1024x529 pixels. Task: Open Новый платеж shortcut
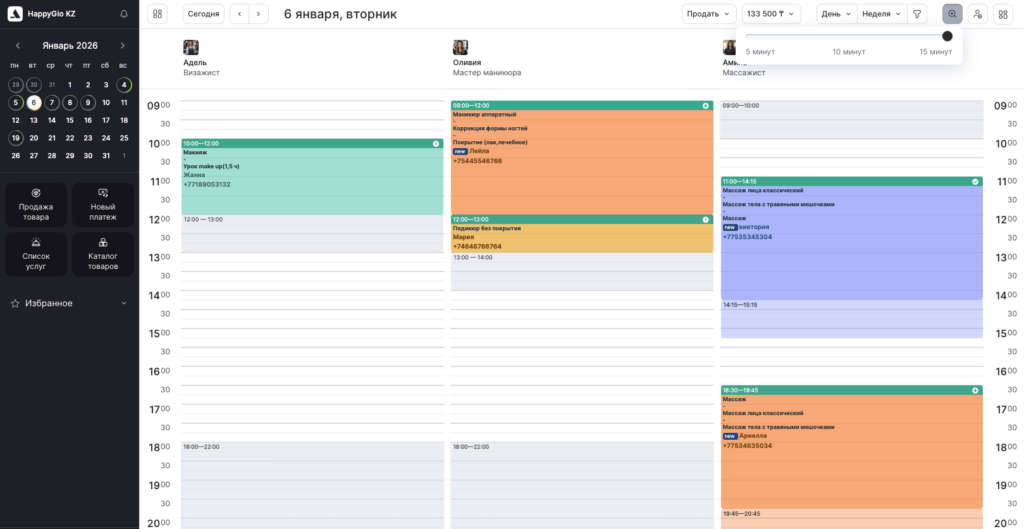tap(103, 204)
